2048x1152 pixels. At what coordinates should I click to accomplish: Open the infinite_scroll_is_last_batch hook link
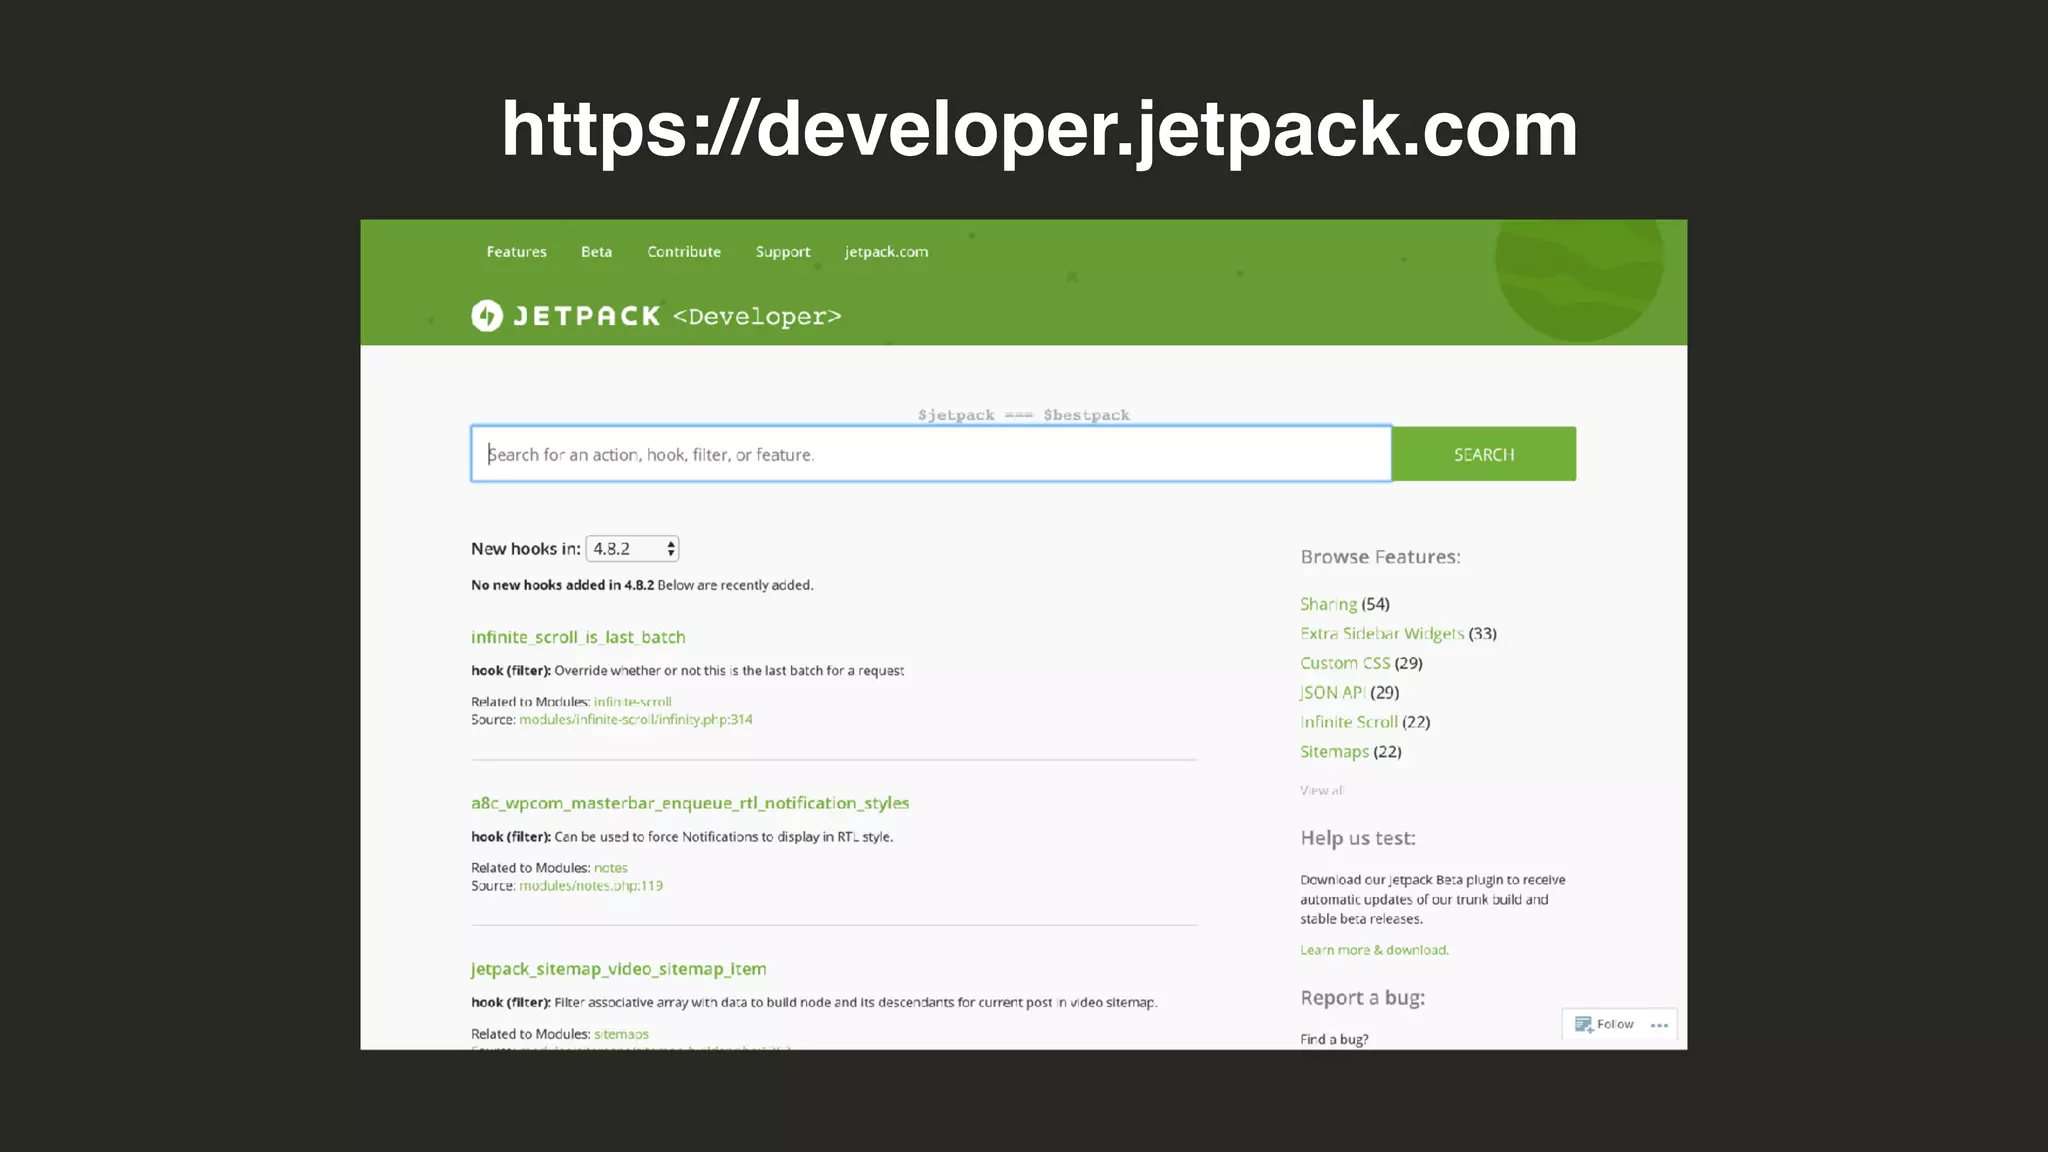578,637
